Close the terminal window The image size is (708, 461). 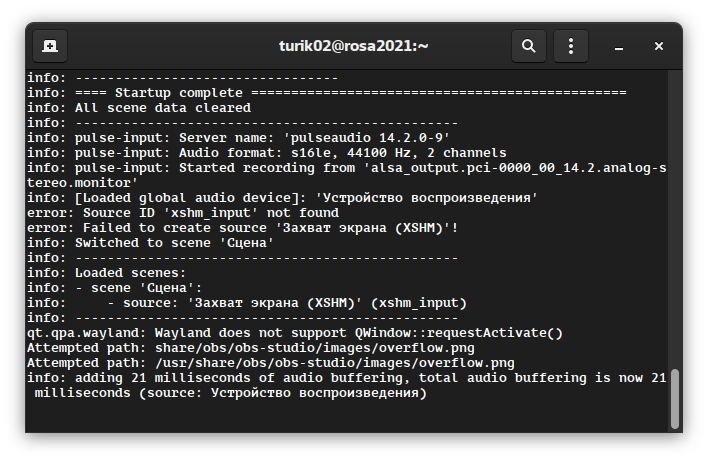pyautogui.click(x=659, y=46)
